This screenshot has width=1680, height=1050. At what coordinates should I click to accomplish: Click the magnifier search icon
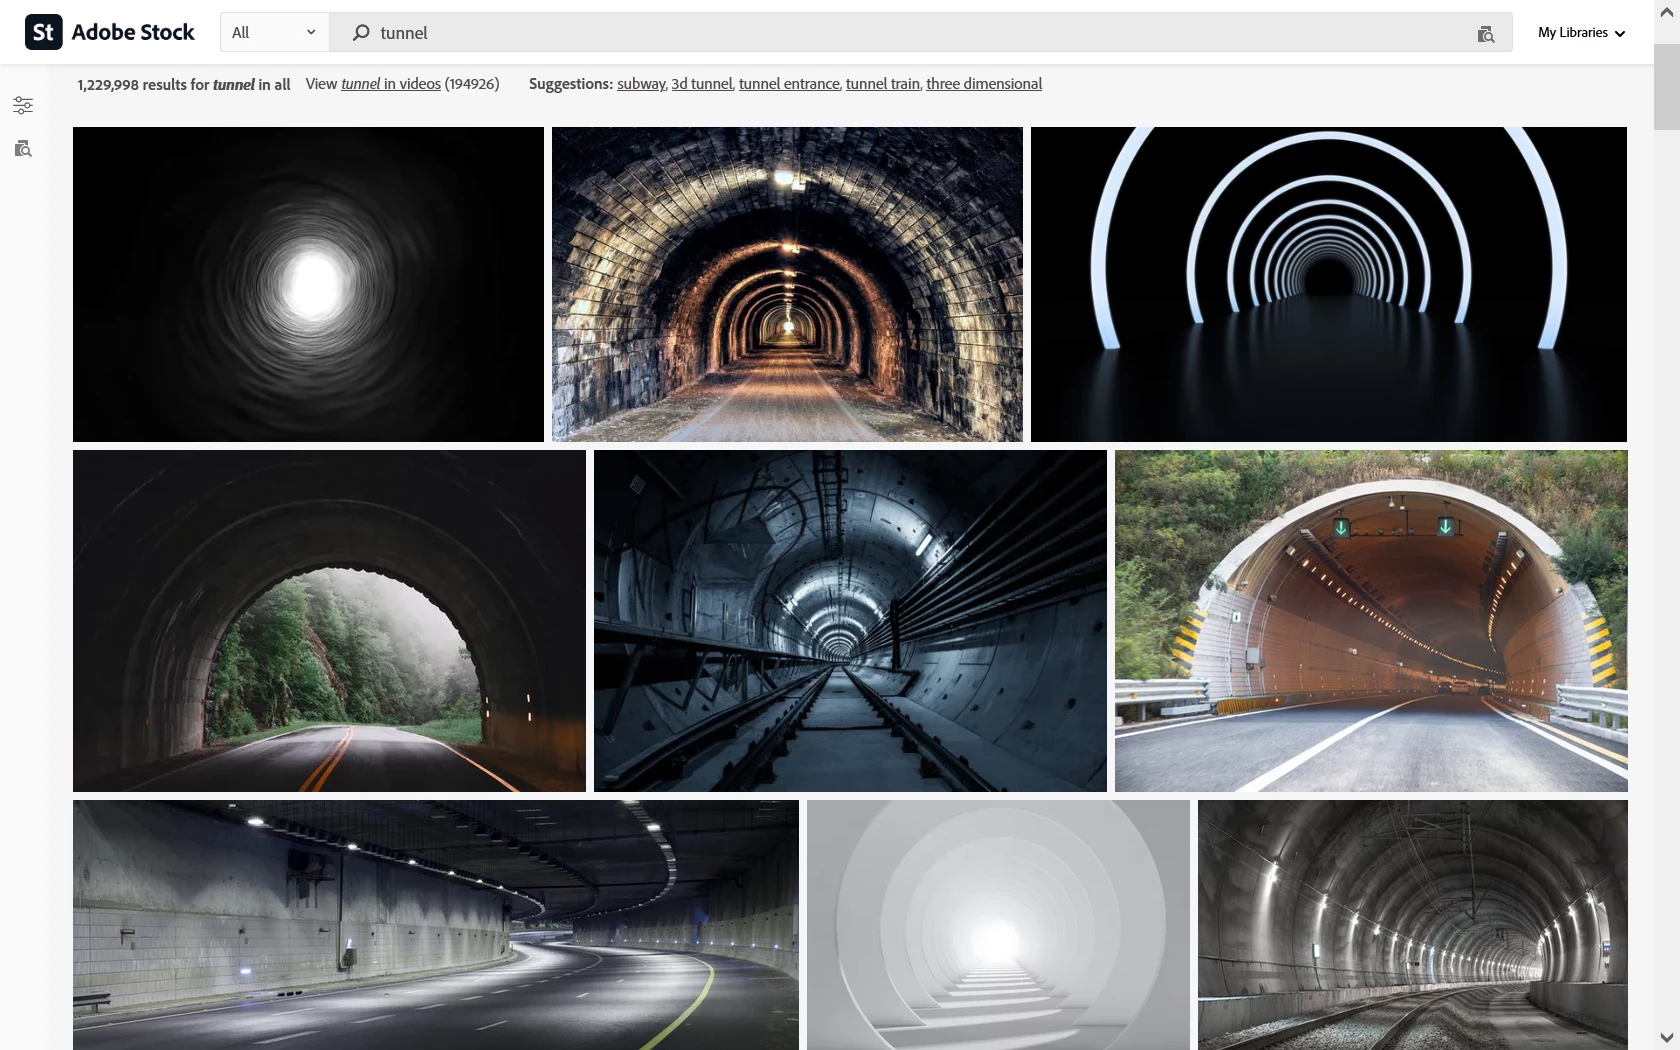click(361, 33)
